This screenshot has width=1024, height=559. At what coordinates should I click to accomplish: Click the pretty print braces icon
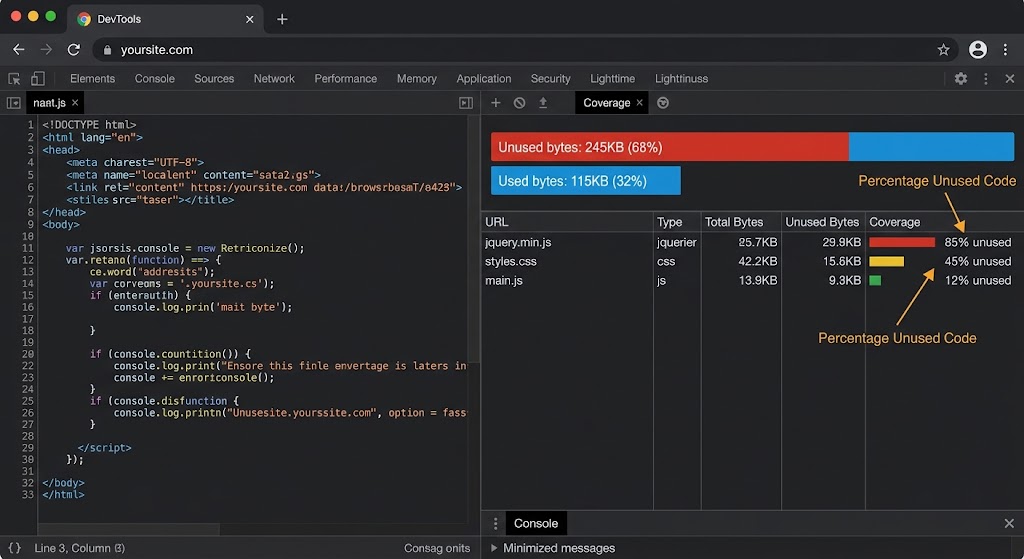(x=14, y=548)
